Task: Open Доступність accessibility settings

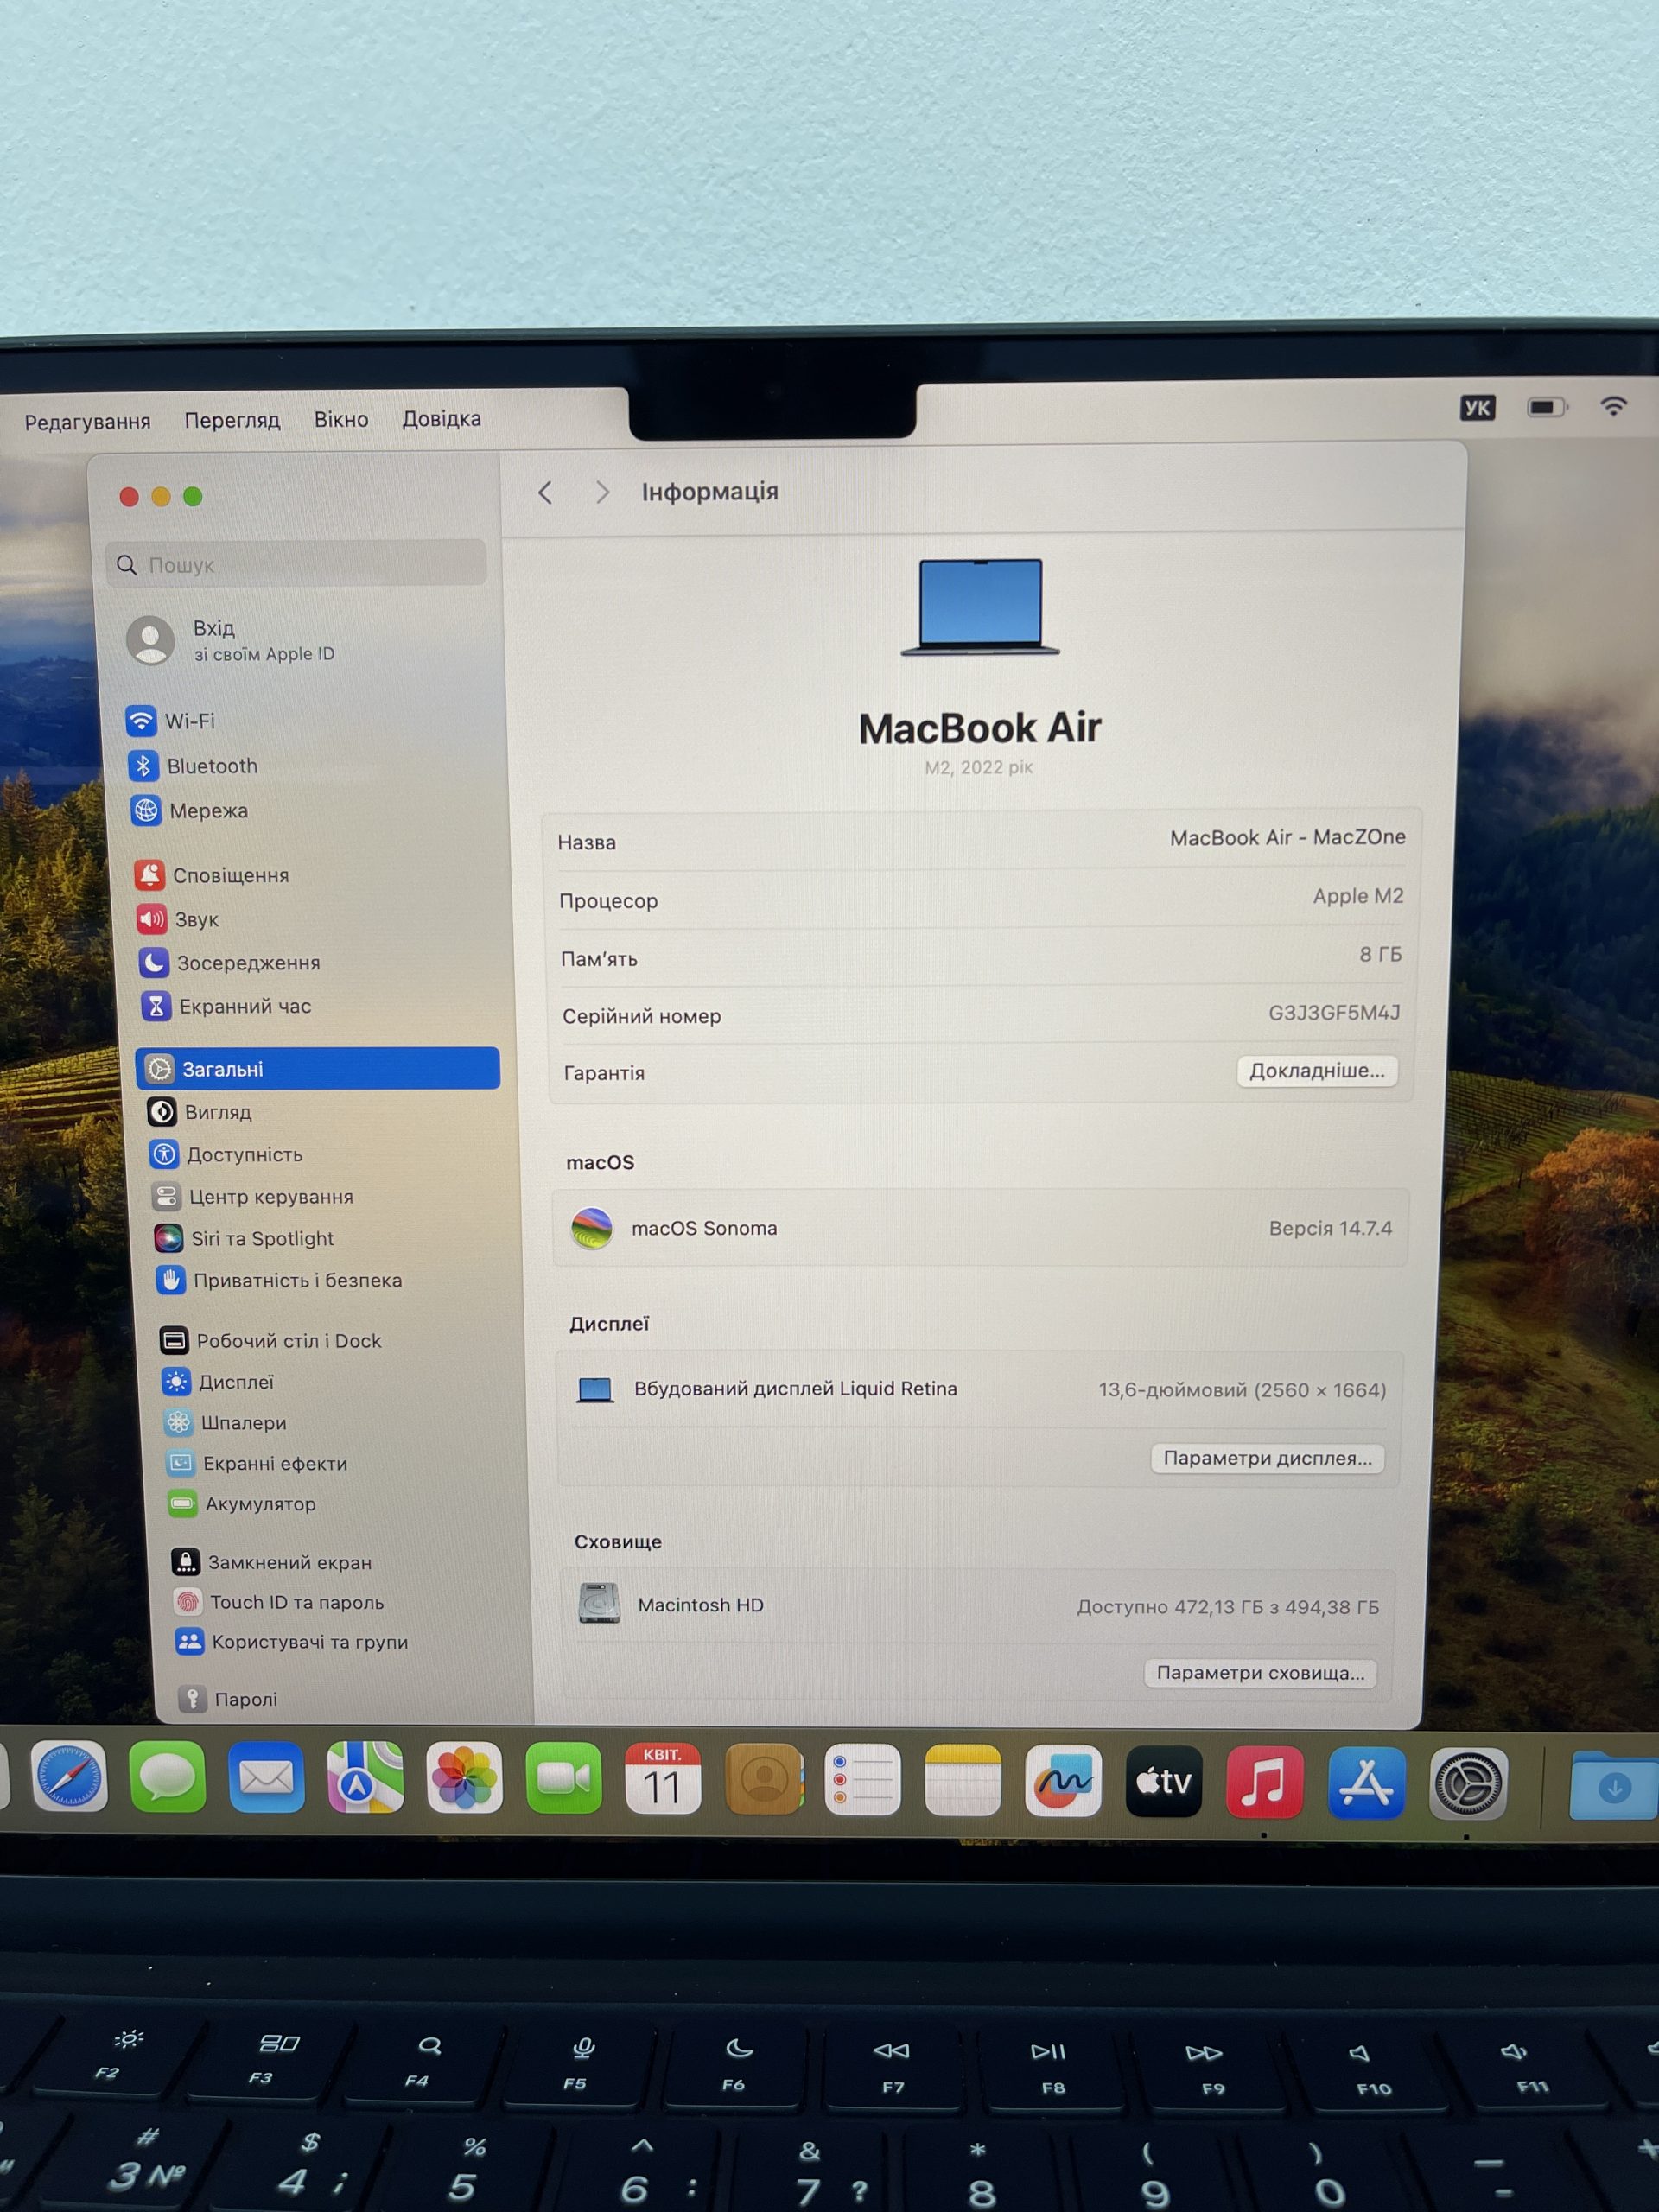Action: coord(226,1155)
